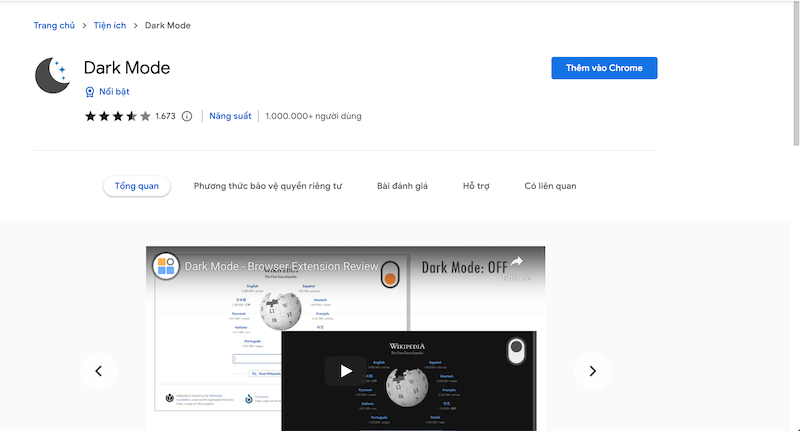Open the Tiện ích breadcrumb link
Viewport: 800px width, 431px height.
click(110, 26)
